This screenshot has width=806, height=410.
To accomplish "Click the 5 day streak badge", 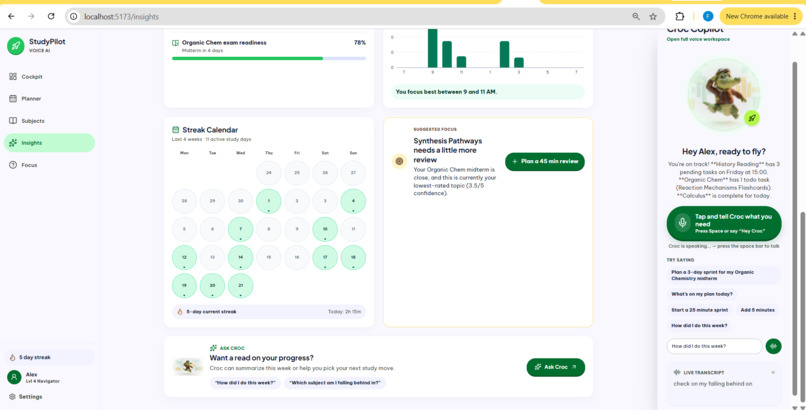I will (x=49, y=357).
